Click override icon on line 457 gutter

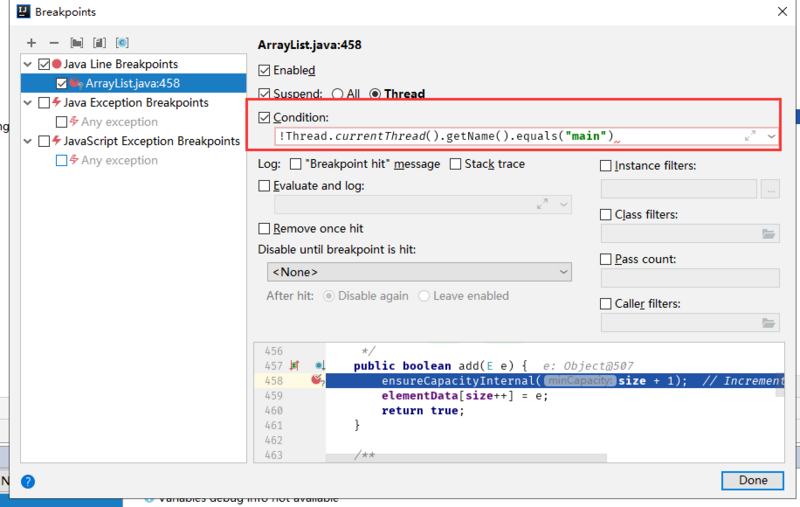294,365
